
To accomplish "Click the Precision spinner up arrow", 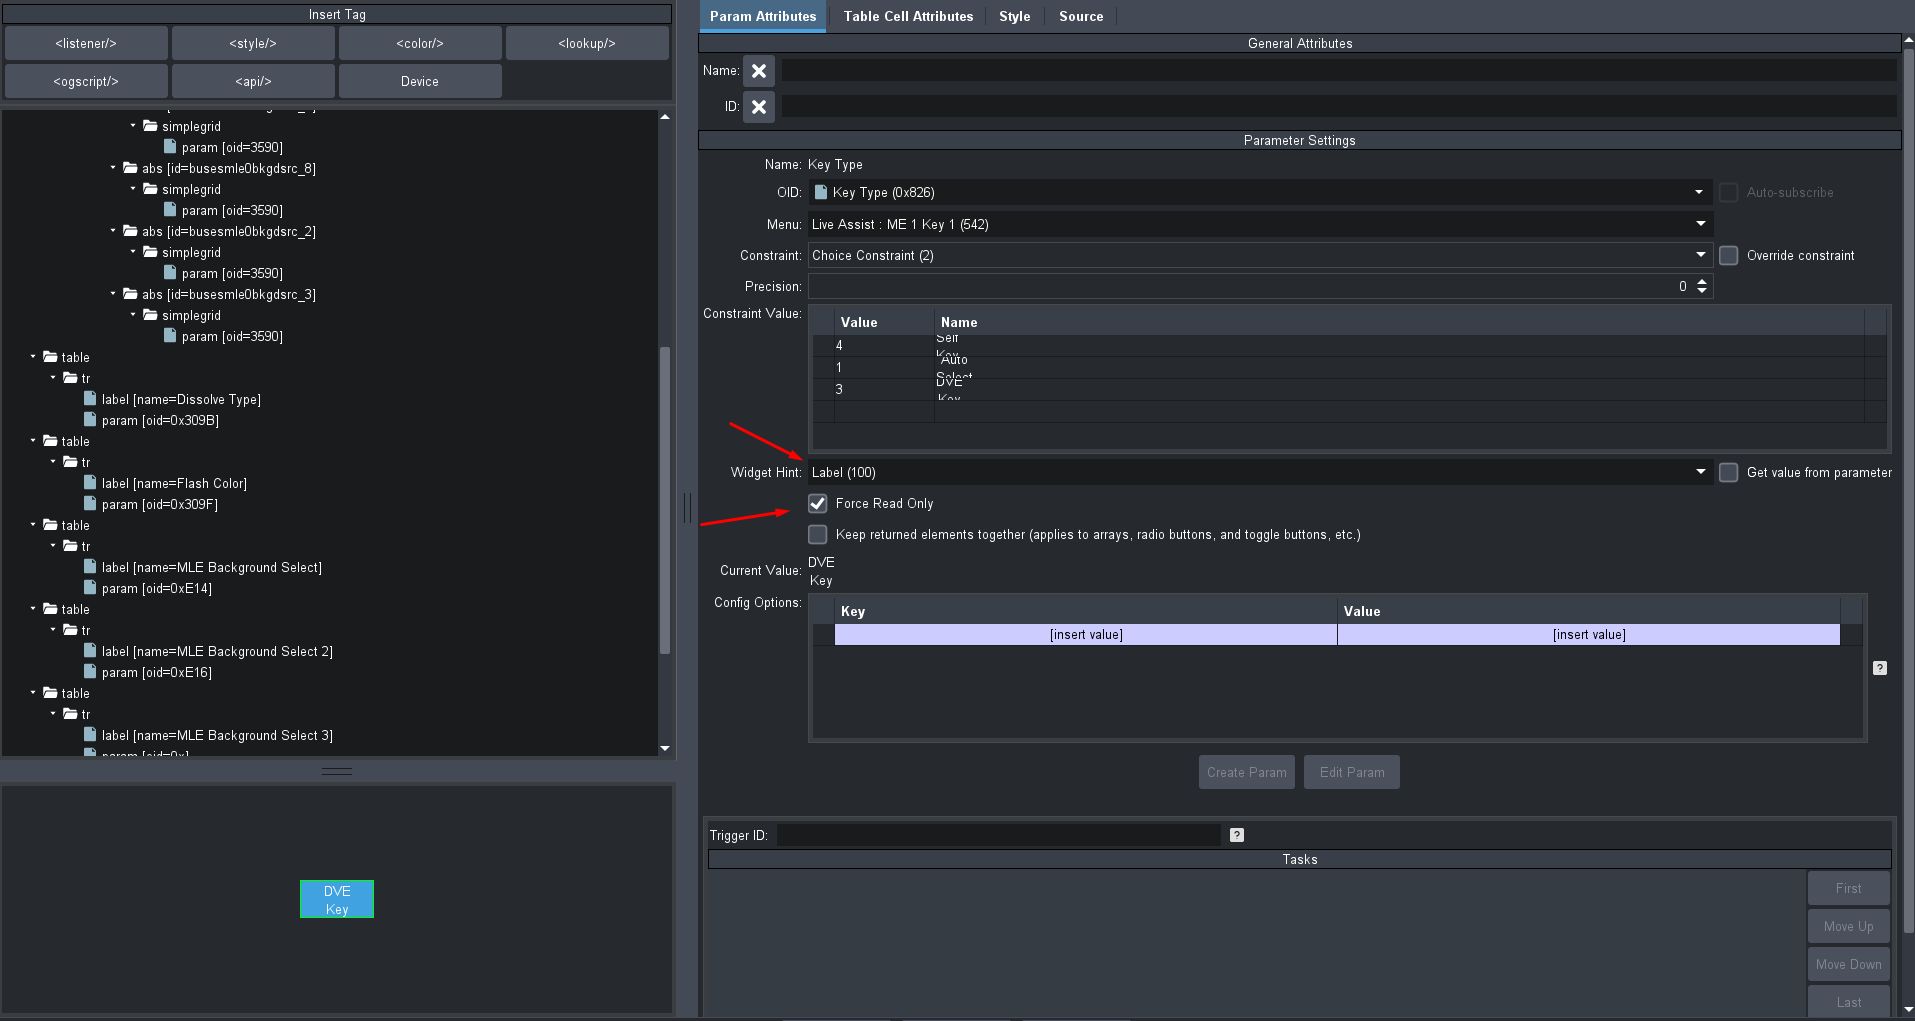I will (x=1702, y=281).
